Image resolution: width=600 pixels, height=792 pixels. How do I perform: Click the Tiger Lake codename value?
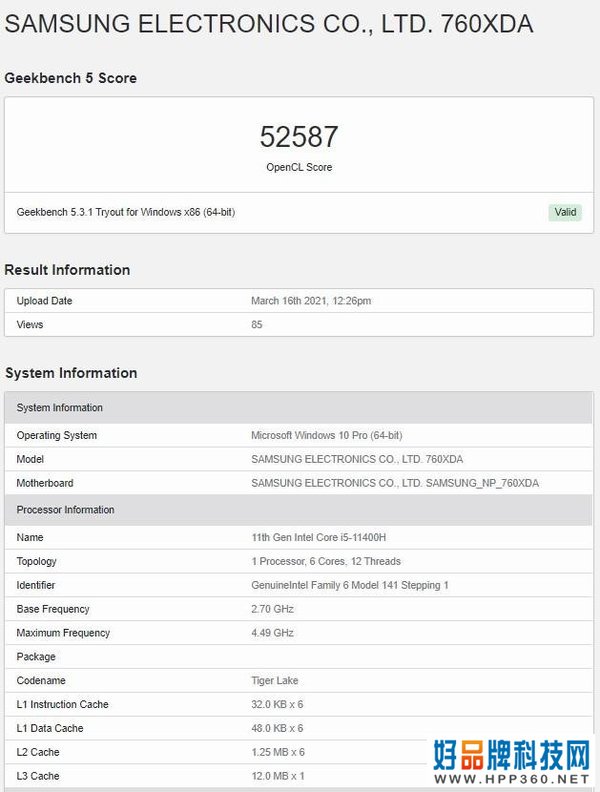[274, 680]
